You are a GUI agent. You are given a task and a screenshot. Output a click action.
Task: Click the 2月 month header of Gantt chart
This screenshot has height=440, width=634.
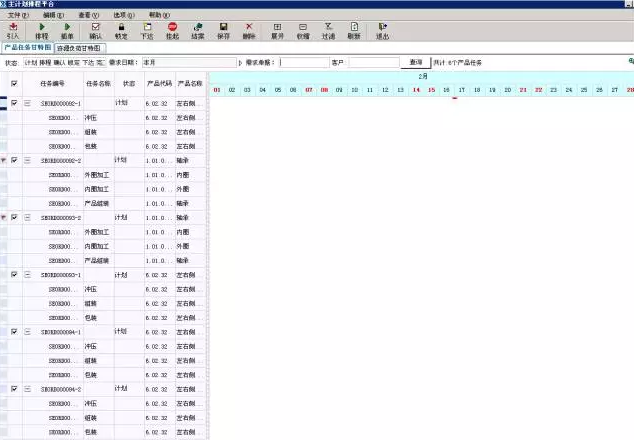point(423,76)
